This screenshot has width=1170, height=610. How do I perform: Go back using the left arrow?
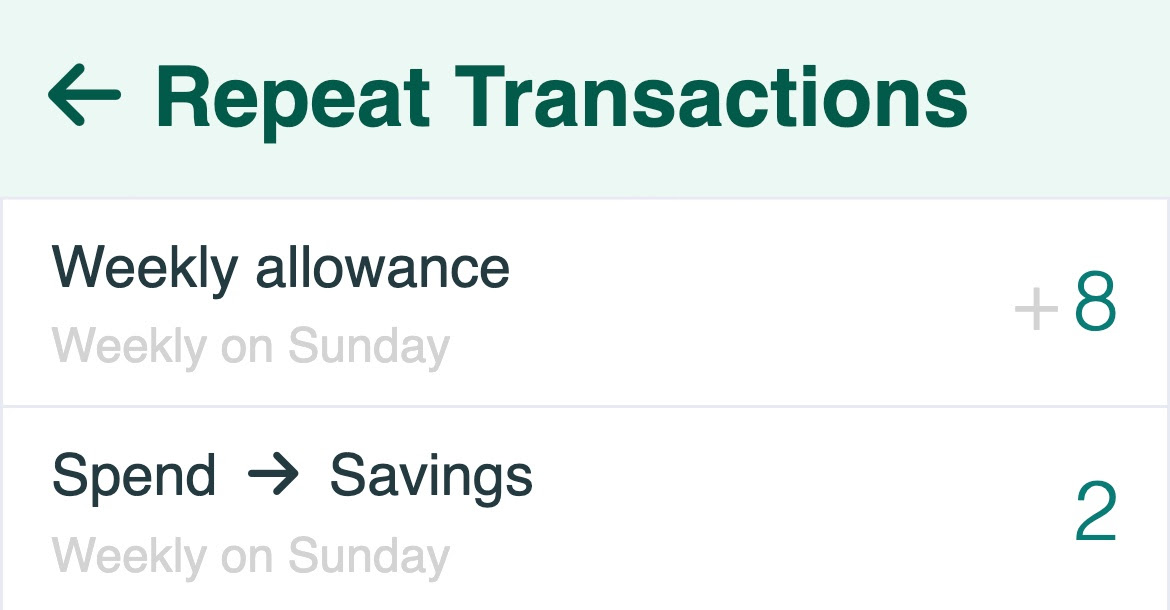84,97
